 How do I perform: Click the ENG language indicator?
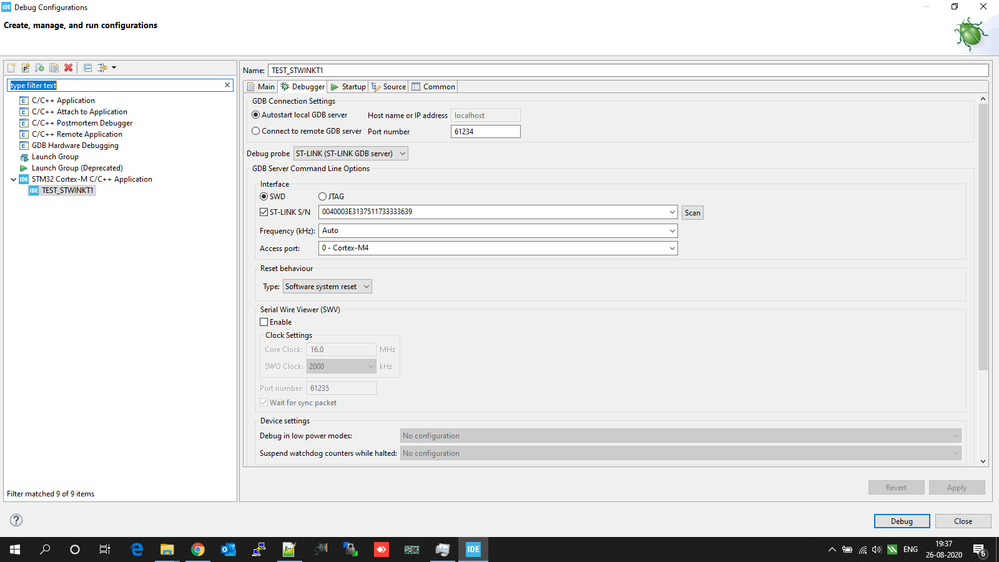click(x=910, y=549)
